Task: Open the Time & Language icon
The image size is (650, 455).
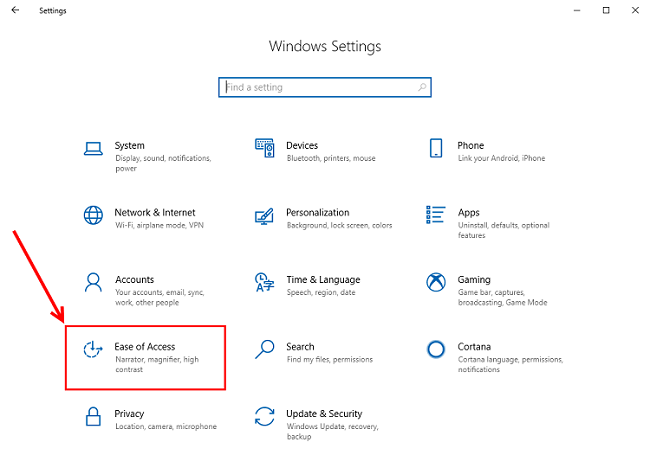Action: pos(265,281)
